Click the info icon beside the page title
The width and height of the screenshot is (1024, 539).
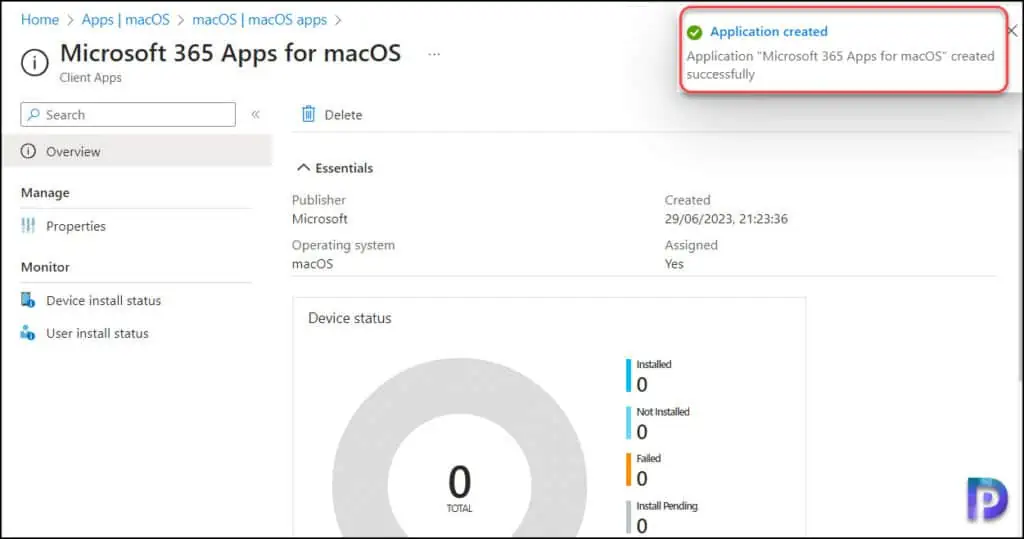(x=35, y=63)
